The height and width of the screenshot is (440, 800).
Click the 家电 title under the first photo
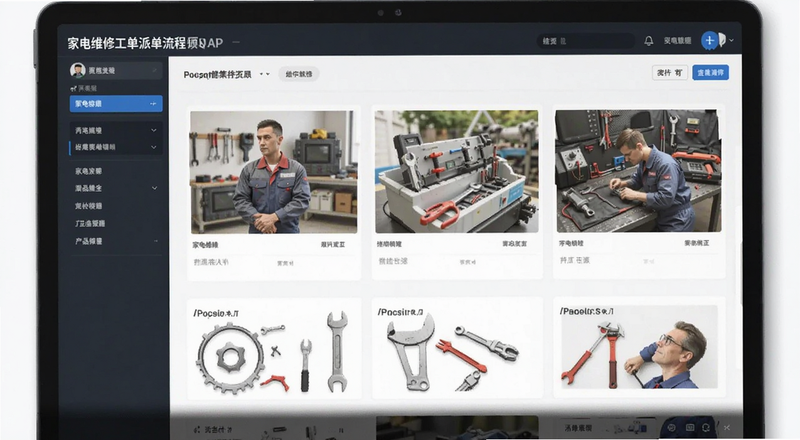pos(205,245)
